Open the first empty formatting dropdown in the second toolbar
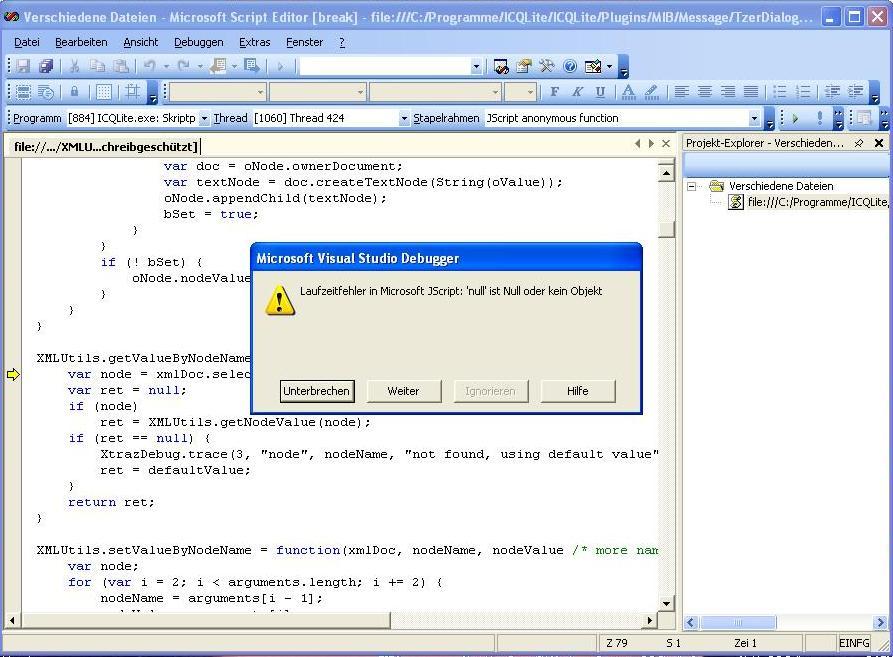 (260, 92)
